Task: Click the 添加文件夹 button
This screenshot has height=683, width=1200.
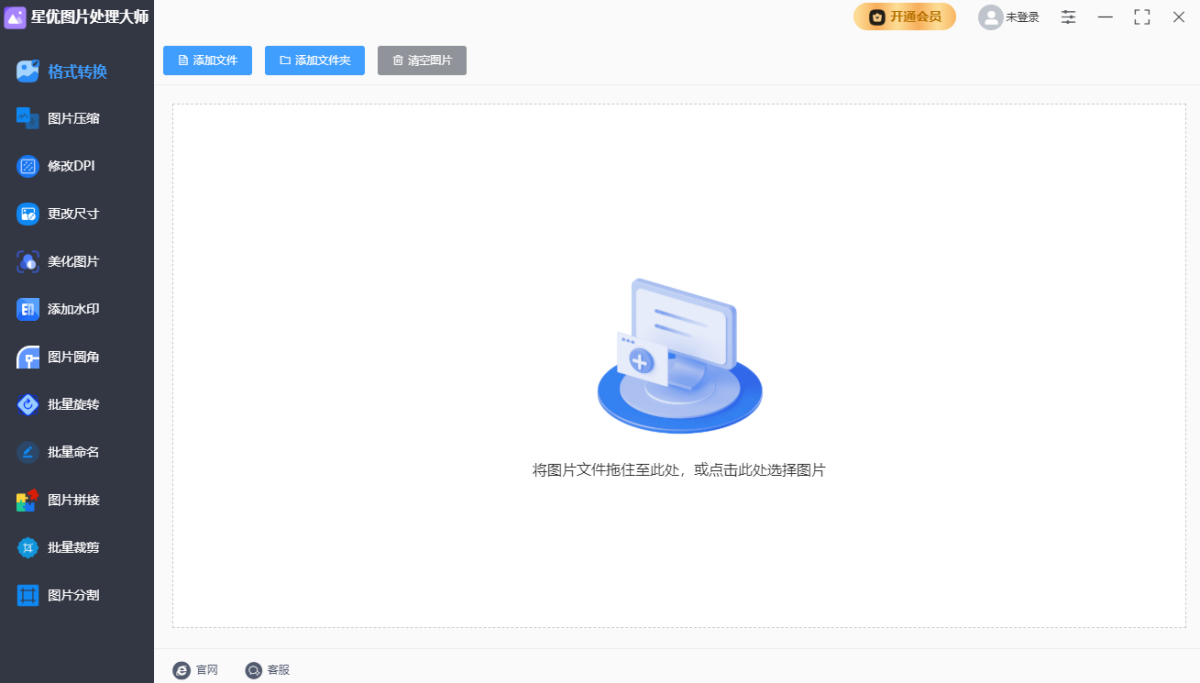Action: [315, 60]
